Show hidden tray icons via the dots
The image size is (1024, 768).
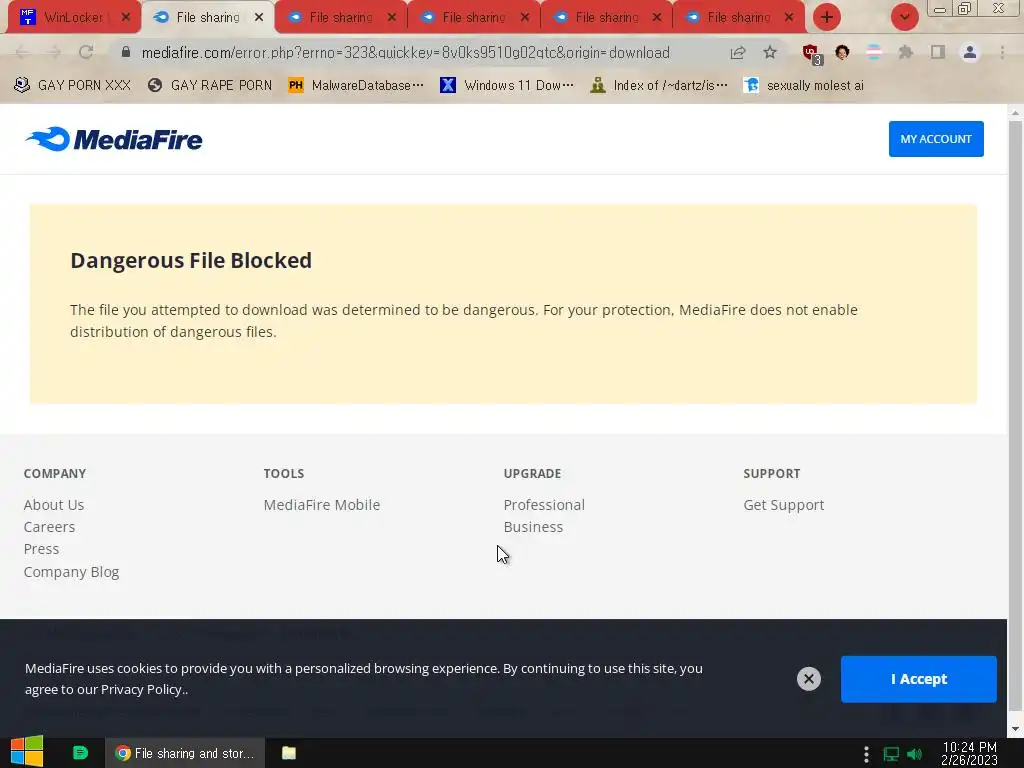tap(866, 754)
